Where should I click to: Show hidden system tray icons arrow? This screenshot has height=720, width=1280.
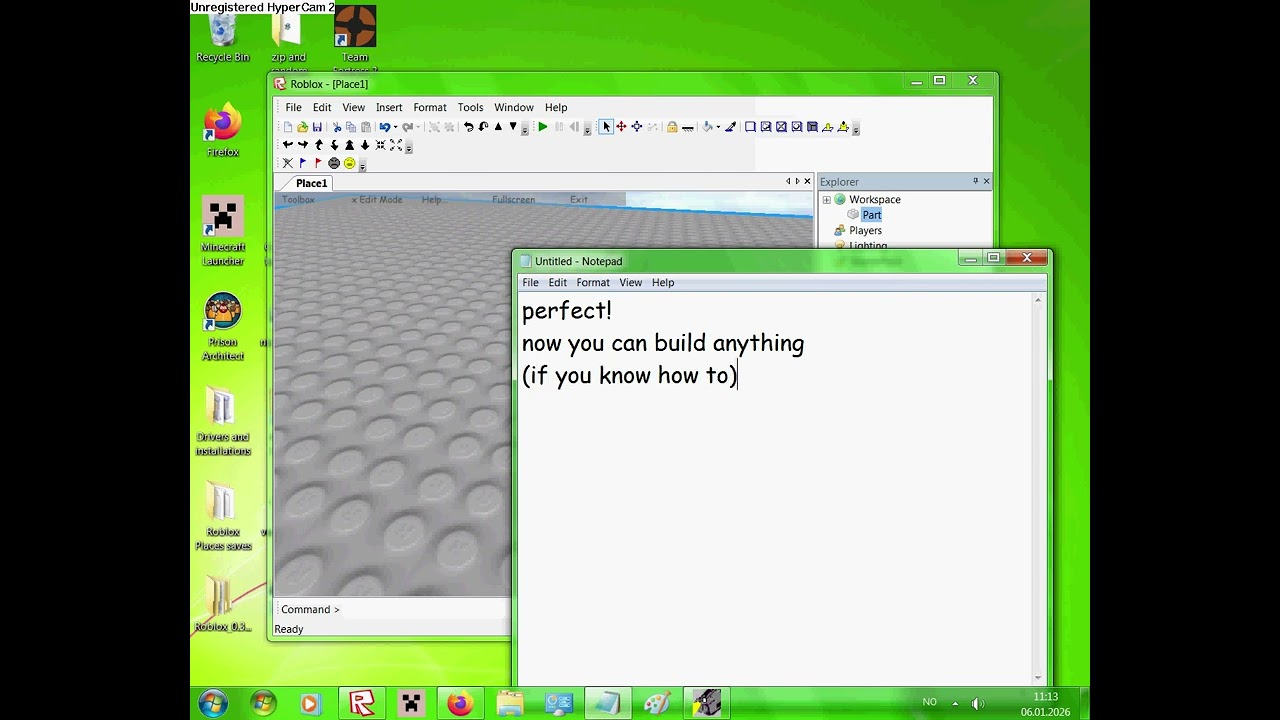(x=954, y=703)
